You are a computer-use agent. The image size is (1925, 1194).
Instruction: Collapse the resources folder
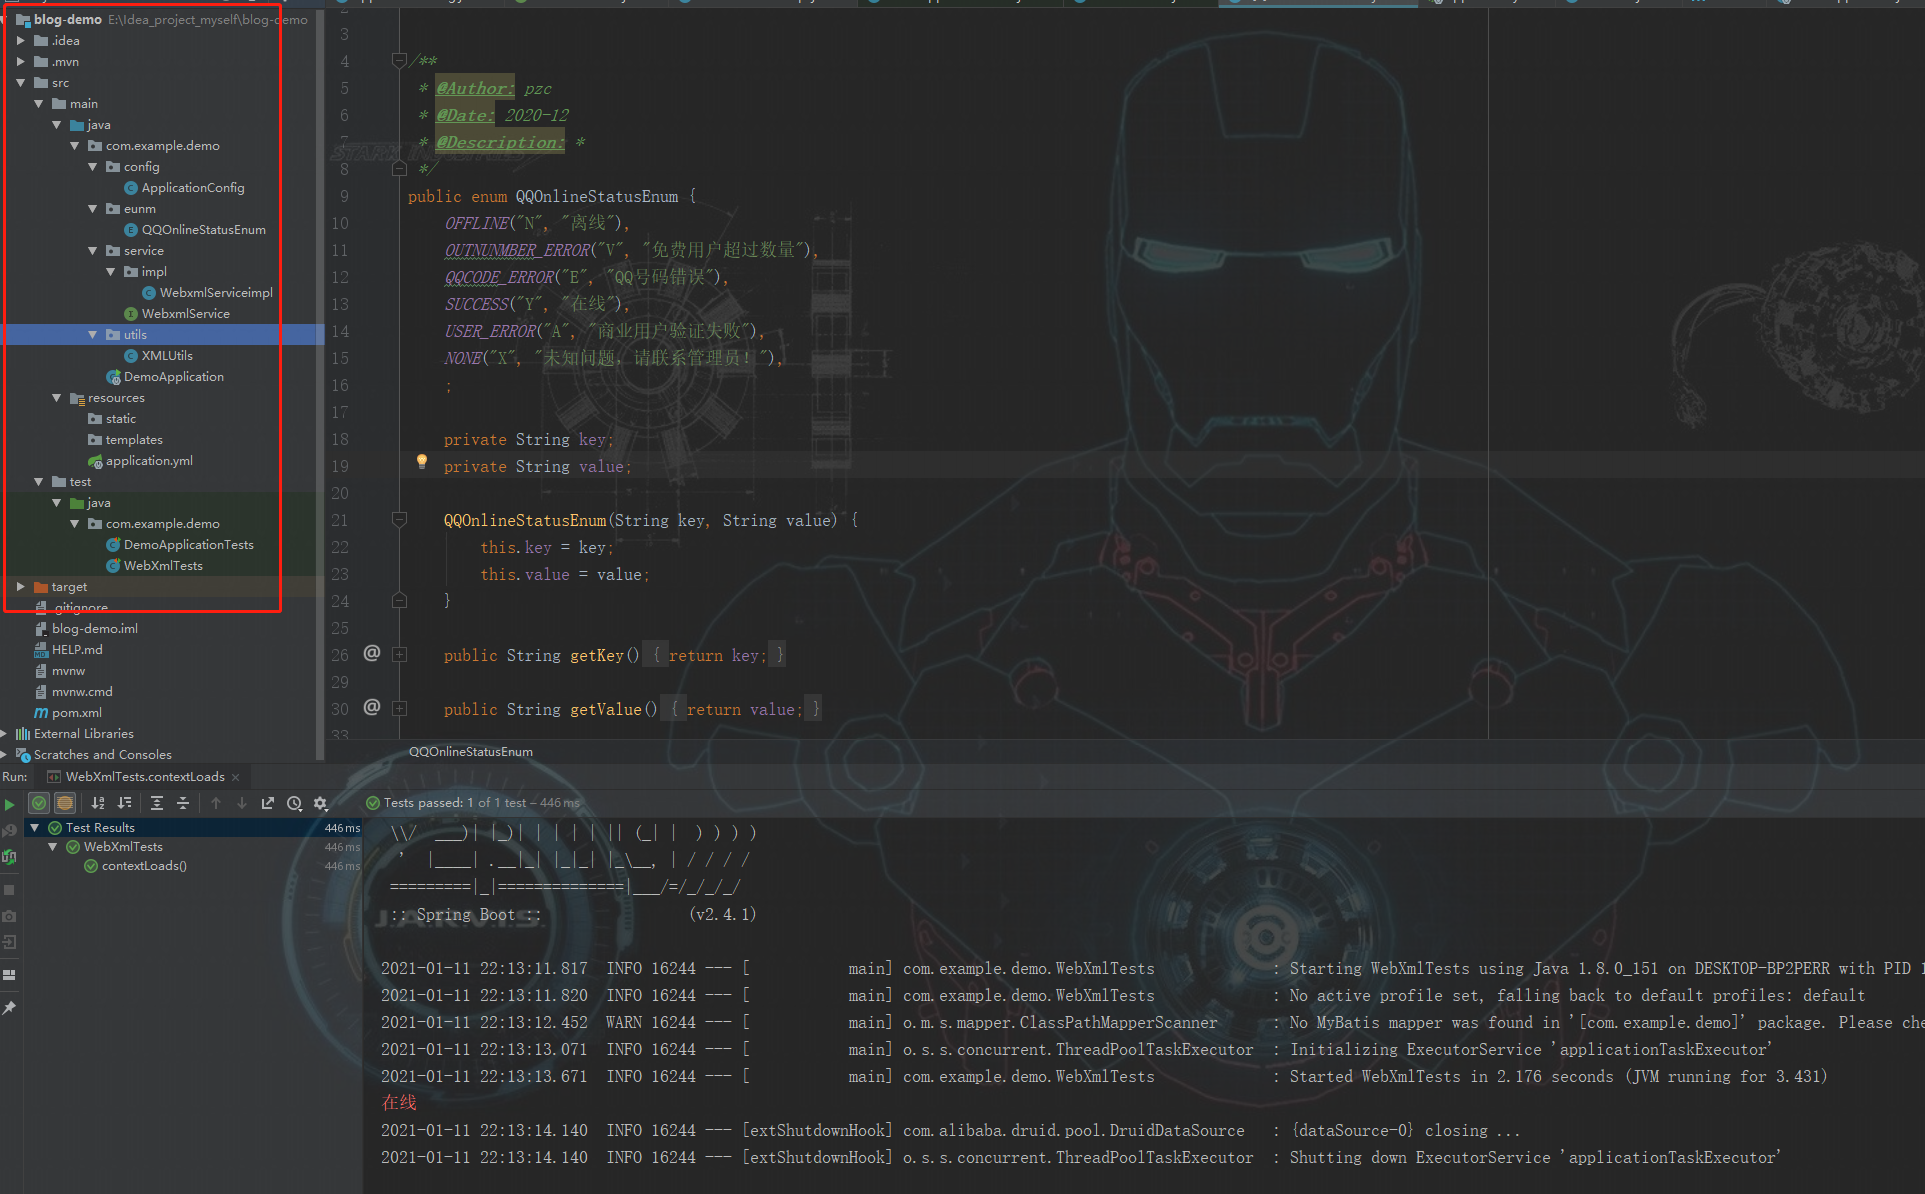coord(57,398)
